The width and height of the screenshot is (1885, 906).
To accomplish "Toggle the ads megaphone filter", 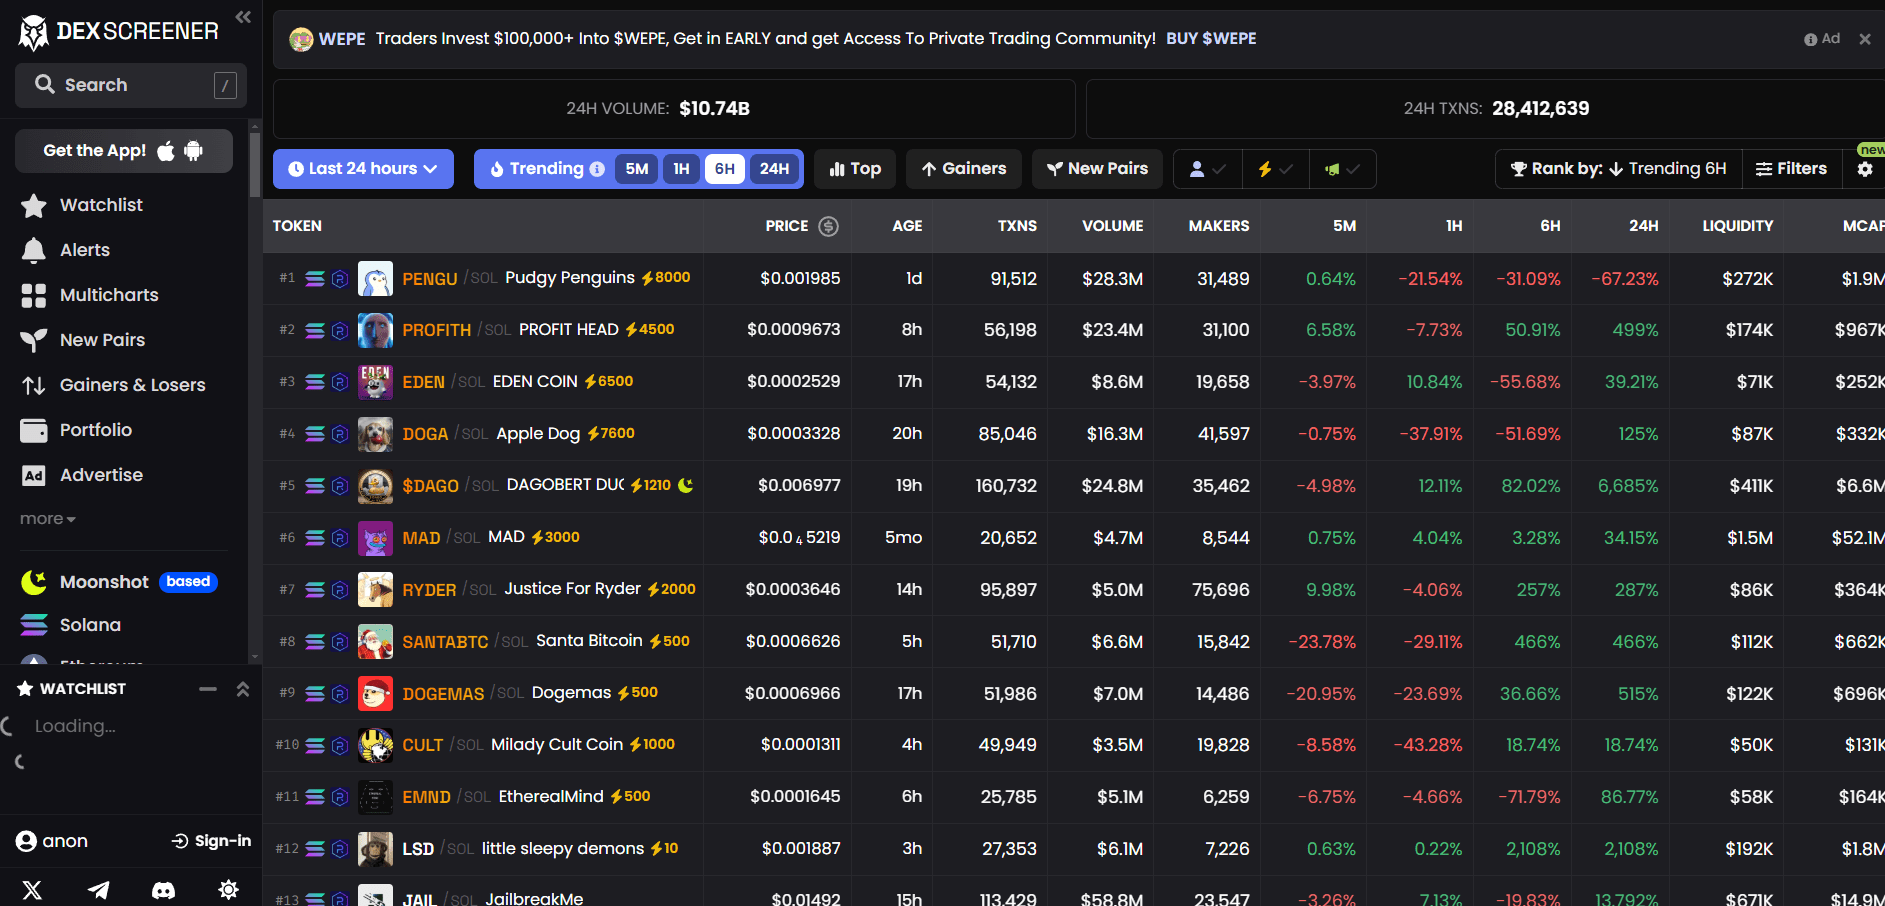I will 1343,169.
